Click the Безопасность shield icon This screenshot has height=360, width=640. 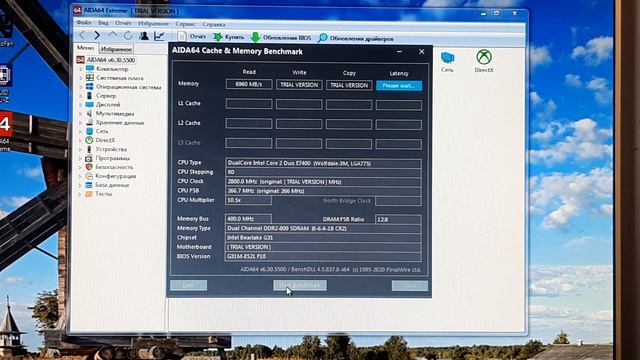89,167
